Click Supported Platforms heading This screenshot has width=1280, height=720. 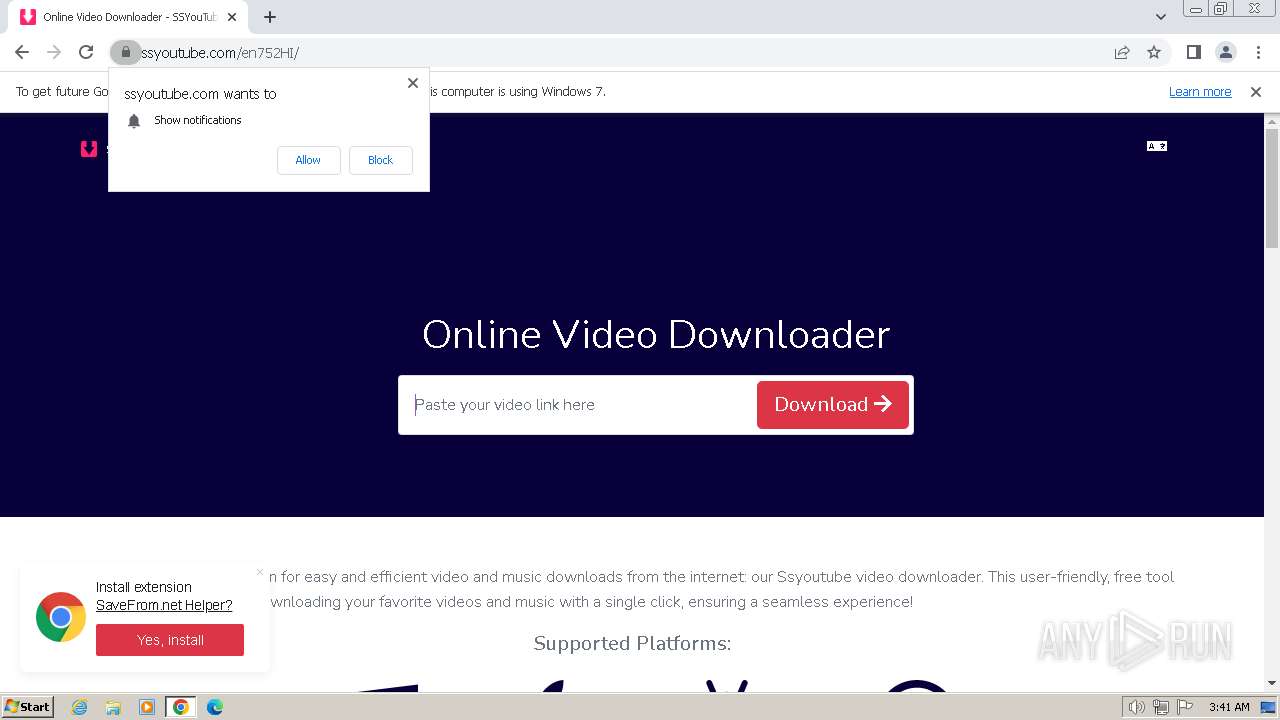[x=632, y=643]
